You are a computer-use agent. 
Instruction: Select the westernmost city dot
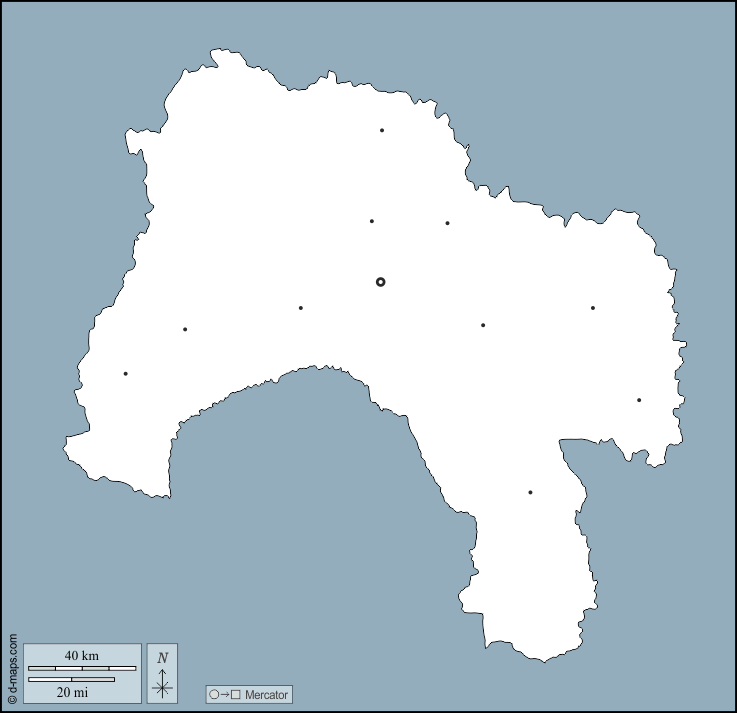pos(125,373)
